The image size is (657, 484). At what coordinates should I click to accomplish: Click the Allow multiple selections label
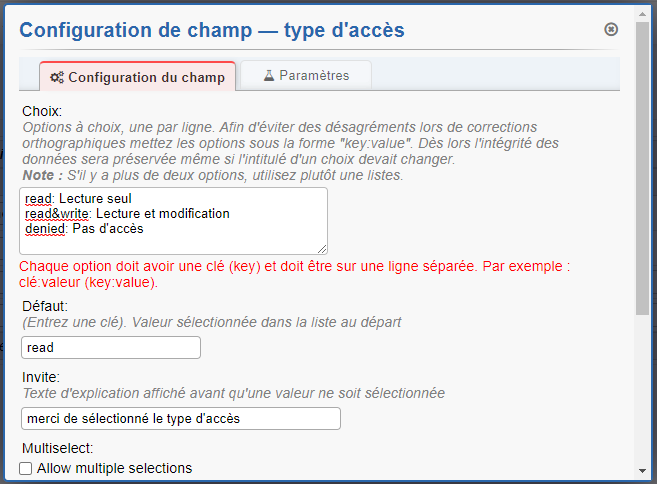pyautogui.click(x=114, y=468)
